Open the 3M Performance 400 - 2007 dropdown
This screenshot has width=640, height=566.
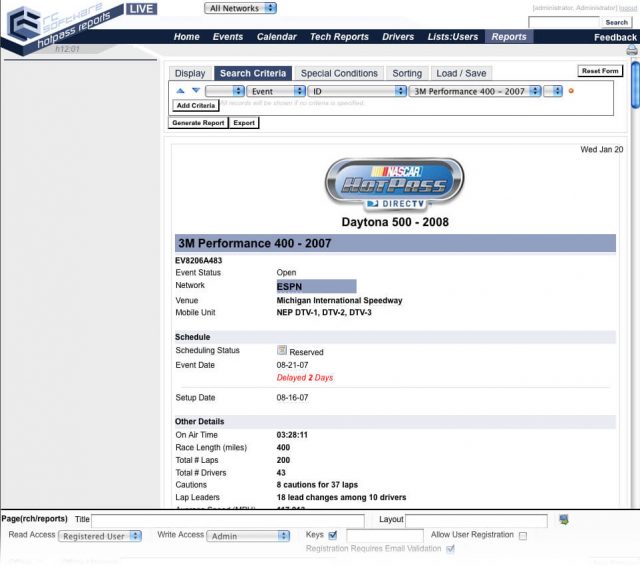475,91
